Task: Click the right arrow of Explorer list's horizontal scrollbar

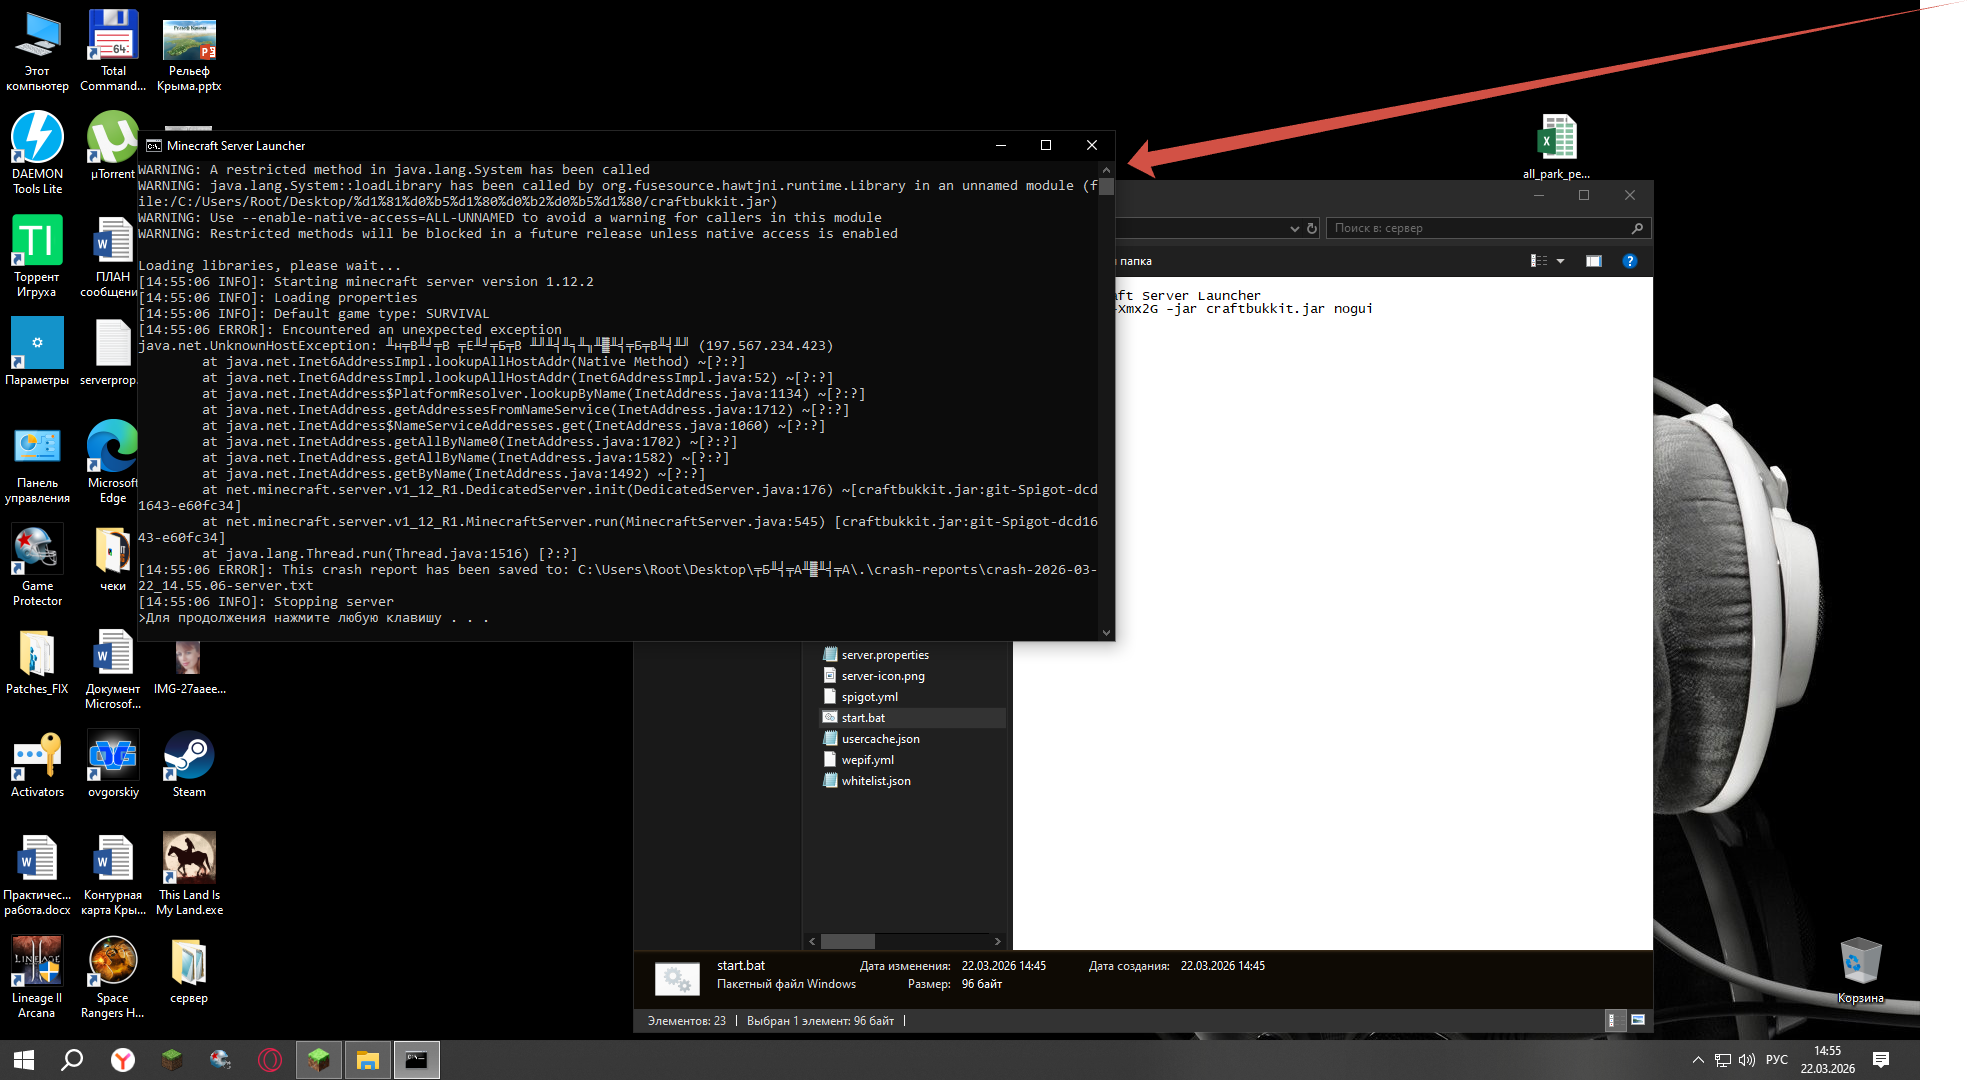Action: point(997,941)
